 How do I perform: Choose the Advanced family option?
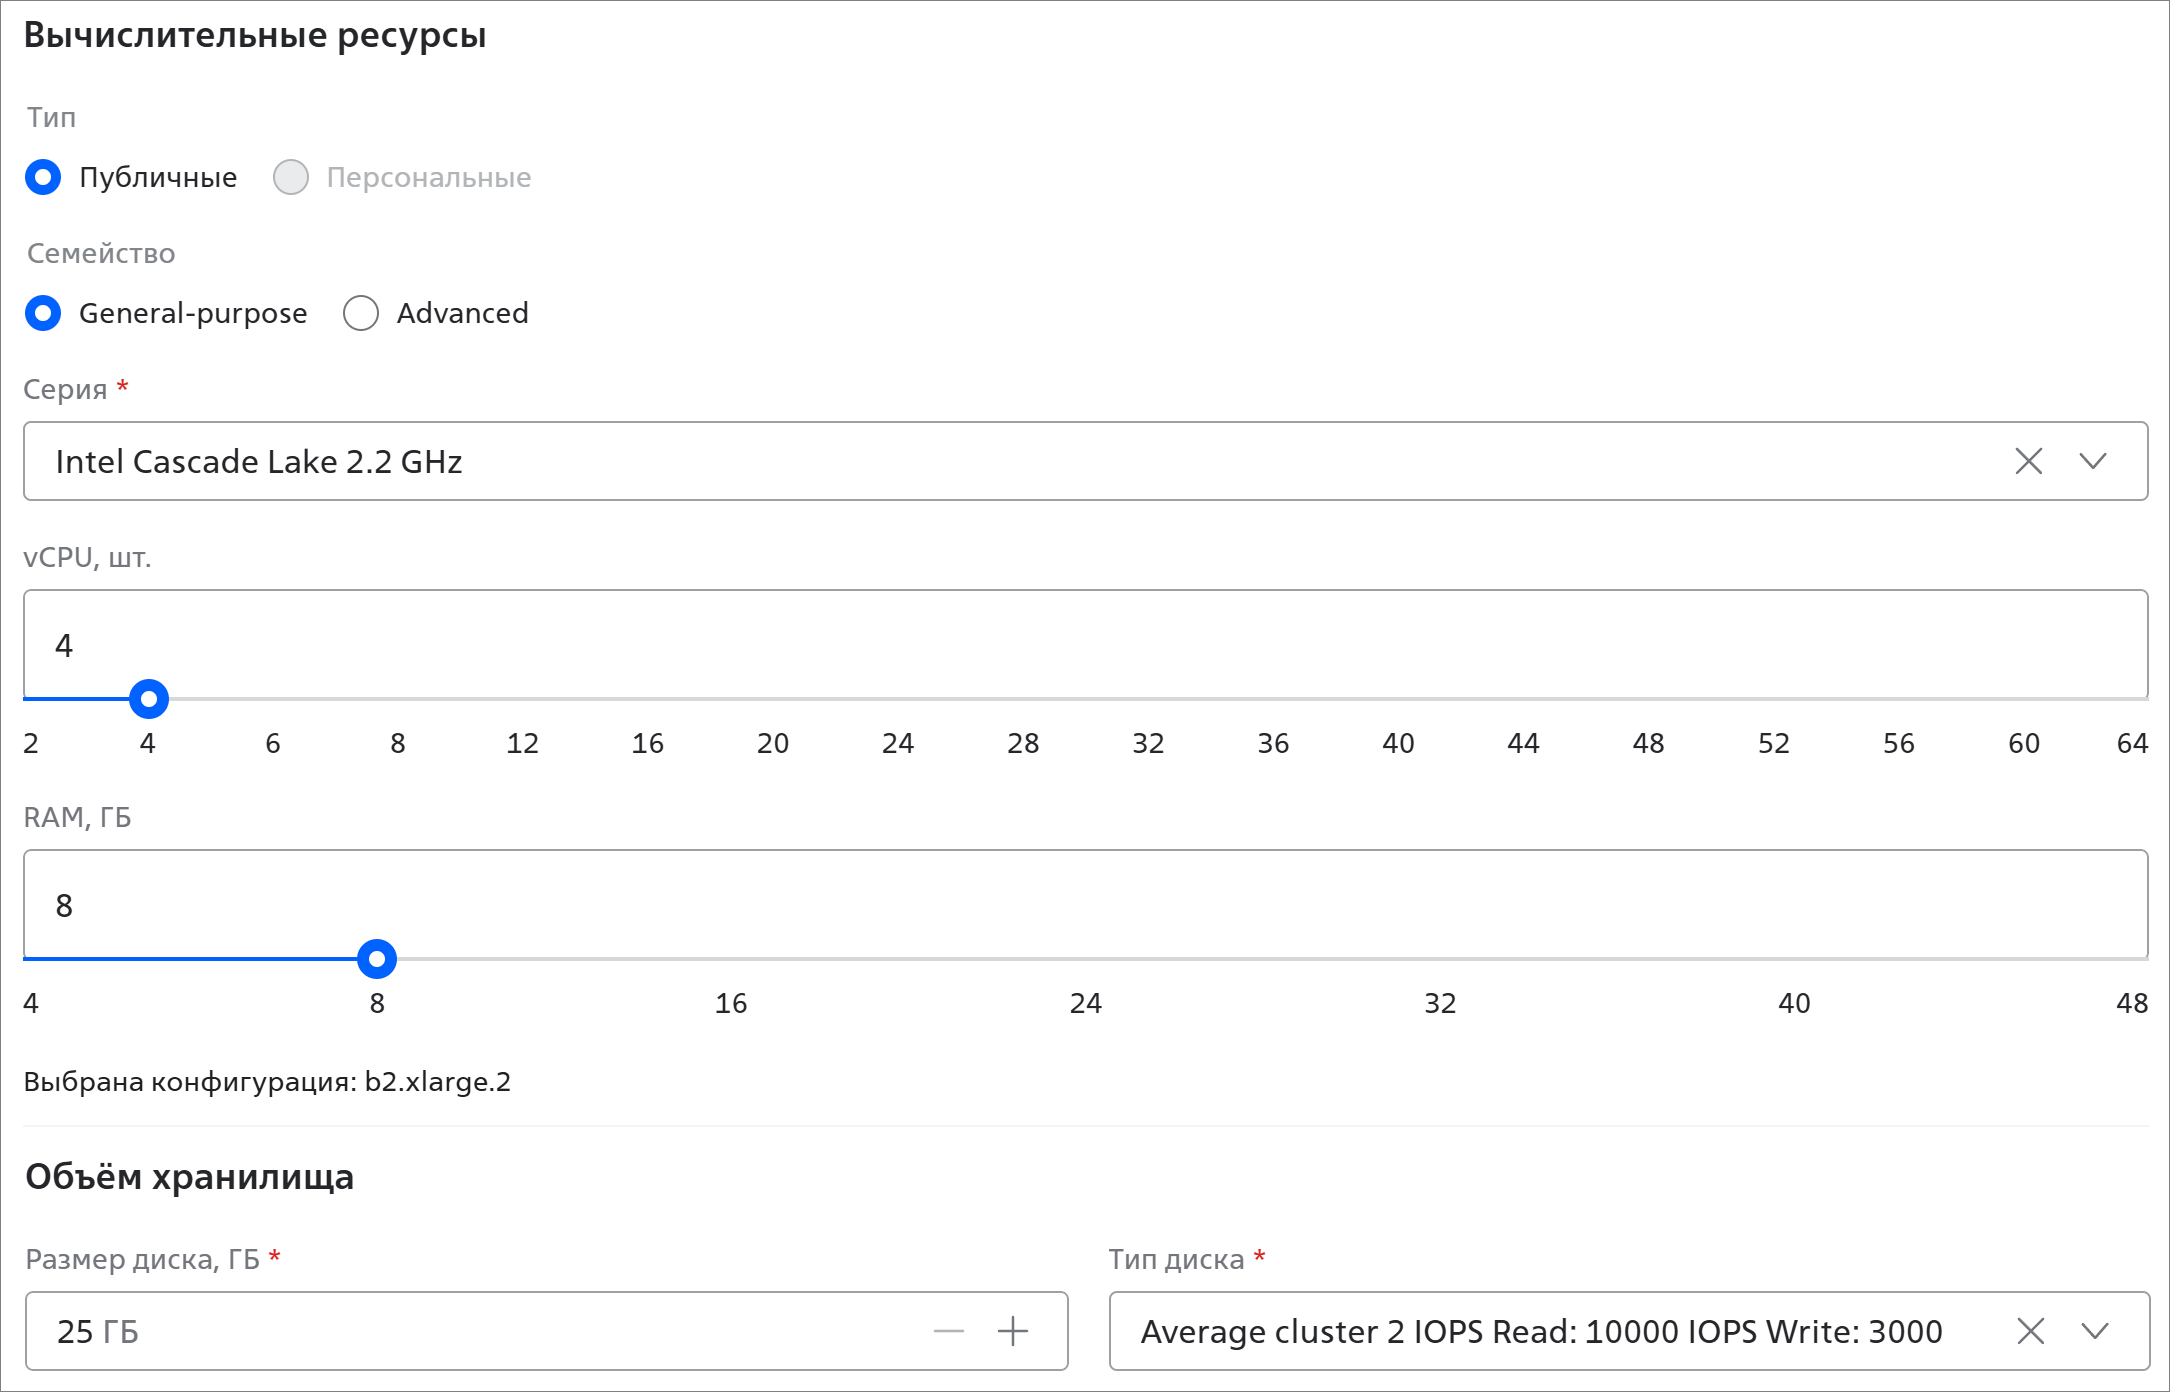(x=361, y=313)
